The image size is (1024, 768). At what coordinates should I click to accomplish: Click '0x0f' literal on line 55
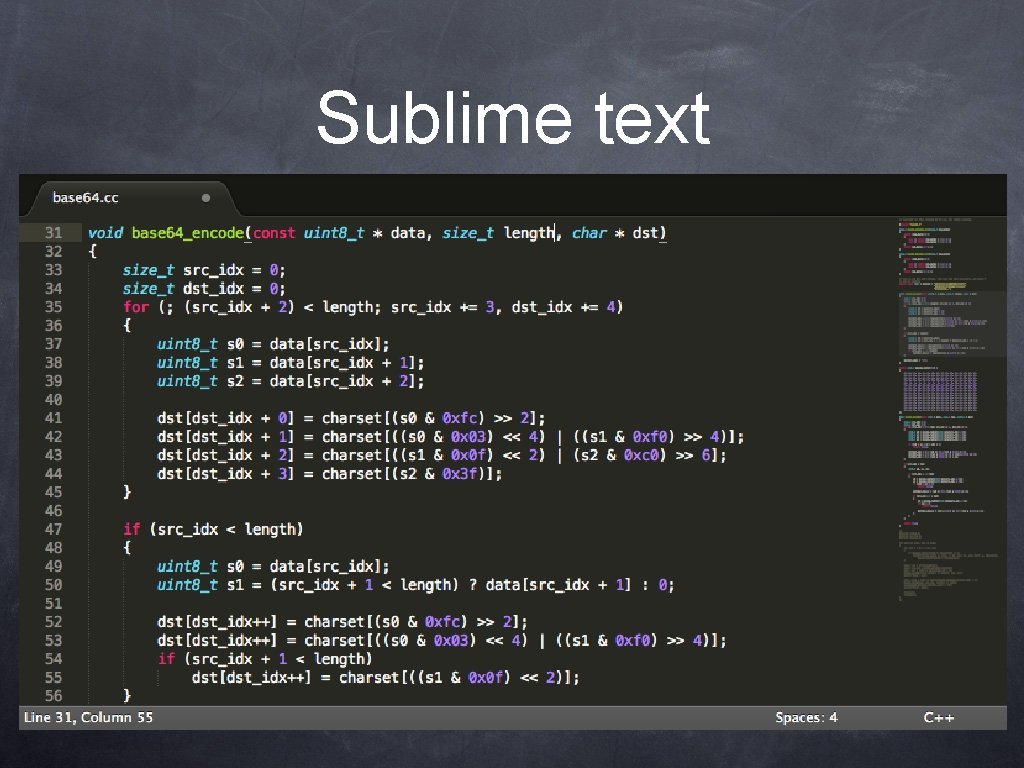[486, 677]
